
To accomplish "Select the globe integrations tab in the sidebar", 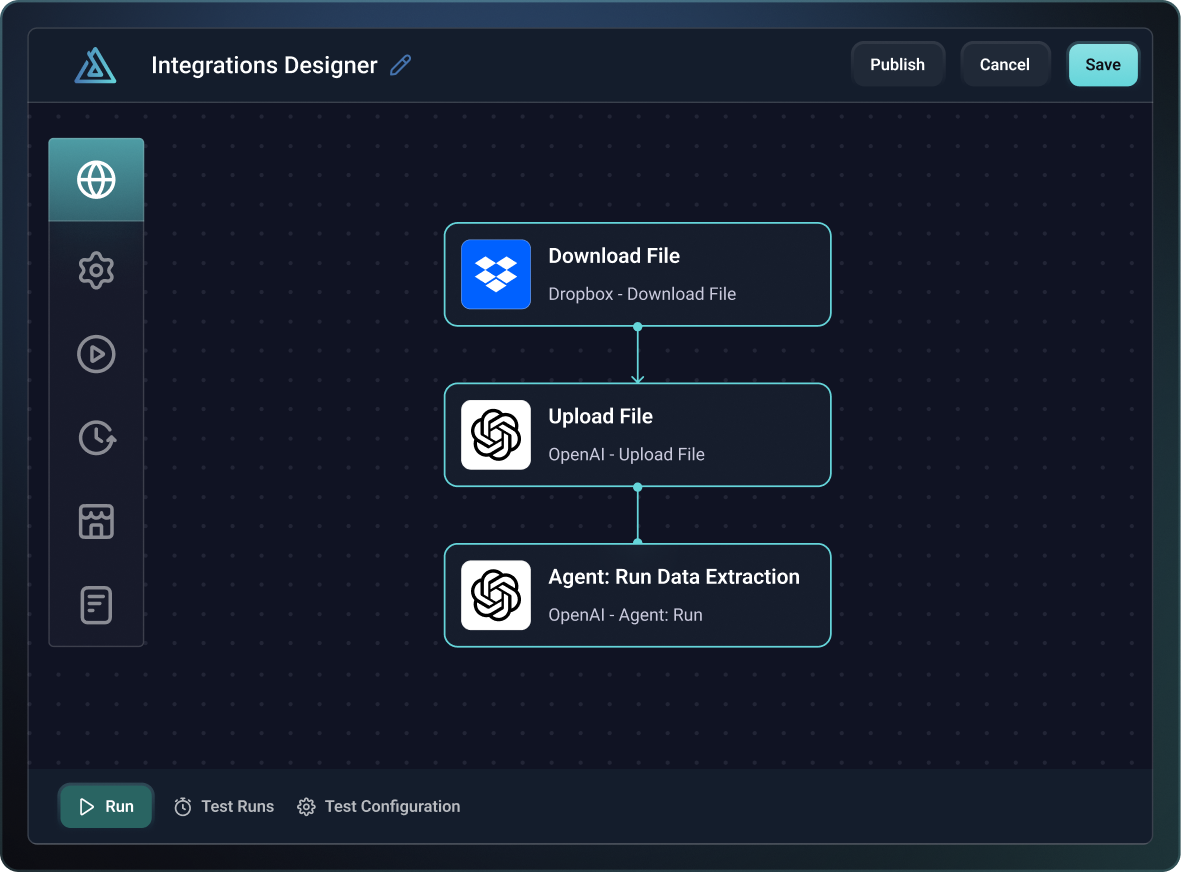I will click(96, 180).
